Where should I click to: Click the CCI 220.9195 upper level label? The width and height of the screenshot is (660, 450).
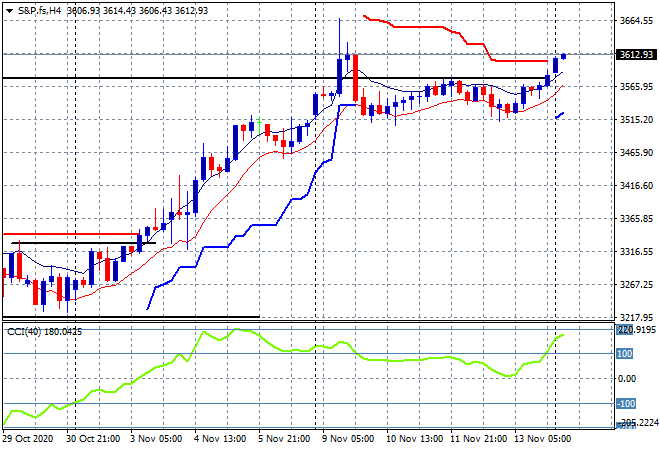(x=636, y=330)
